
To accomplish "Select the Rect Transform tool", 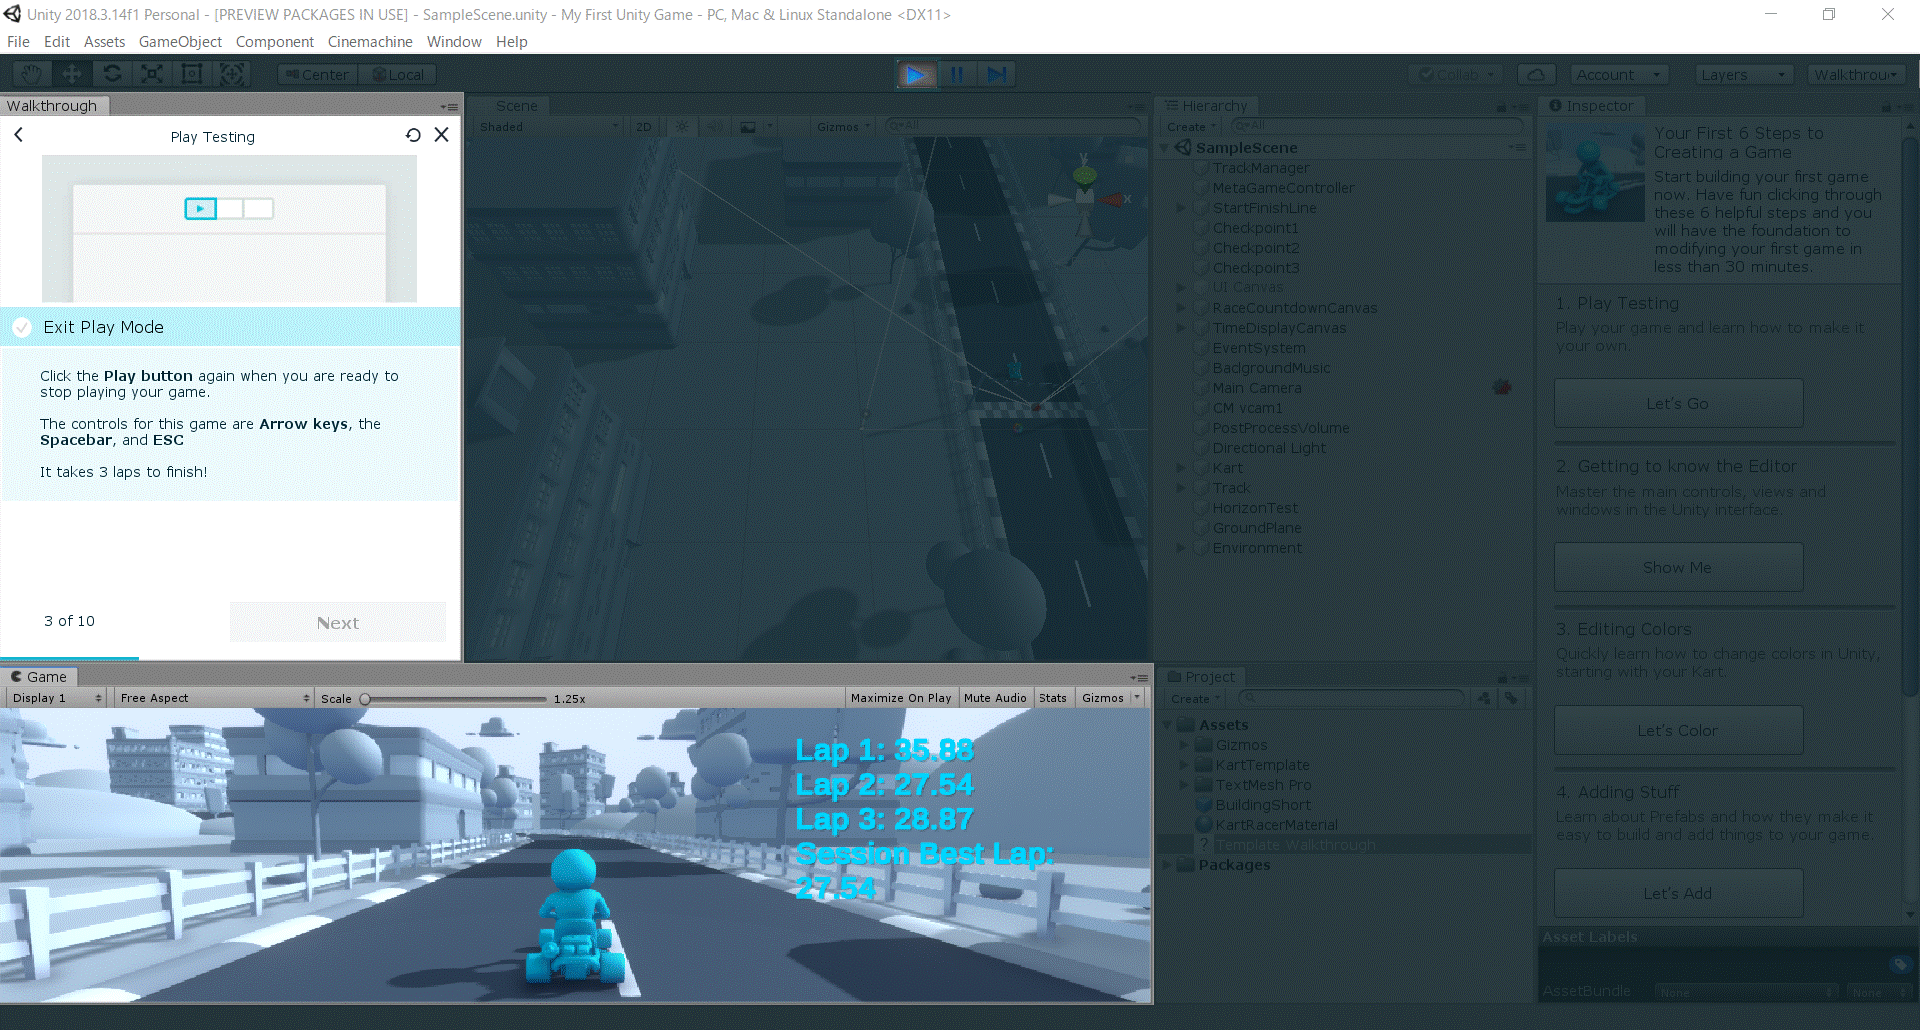I will point(192,74).
